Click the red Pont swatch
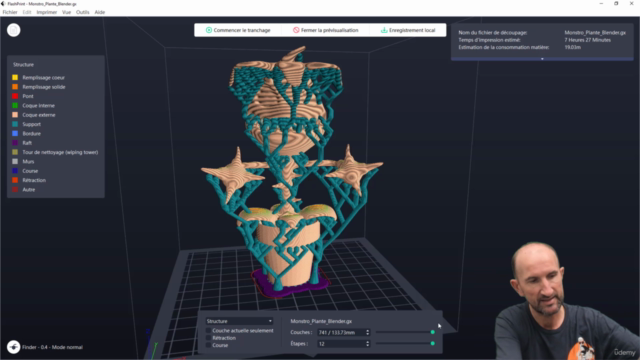Image resolution: width=640 pixels, height=360 pixels. pos(15,96)
